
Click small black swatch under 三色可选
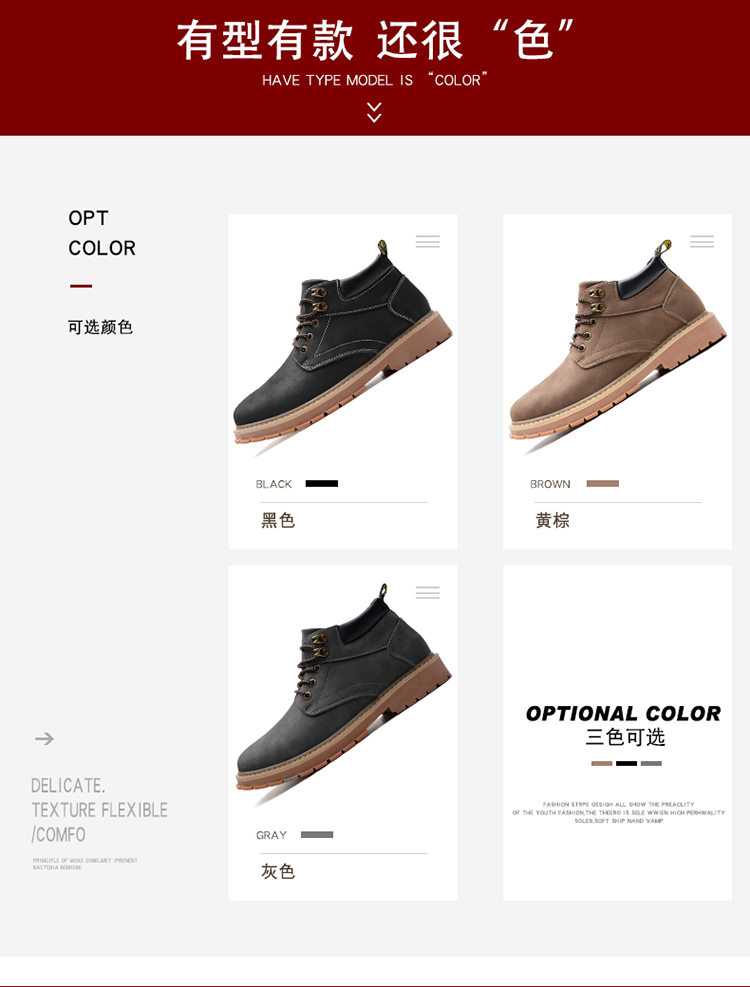(626, 764)
